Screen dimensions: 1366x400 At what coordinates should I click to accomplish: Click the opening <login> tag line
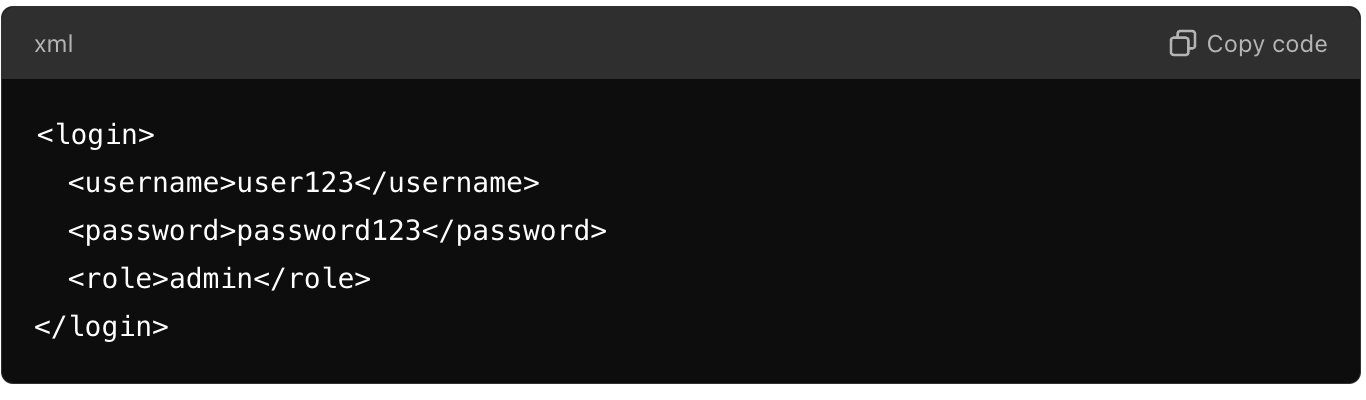click(x=95, y=134)
